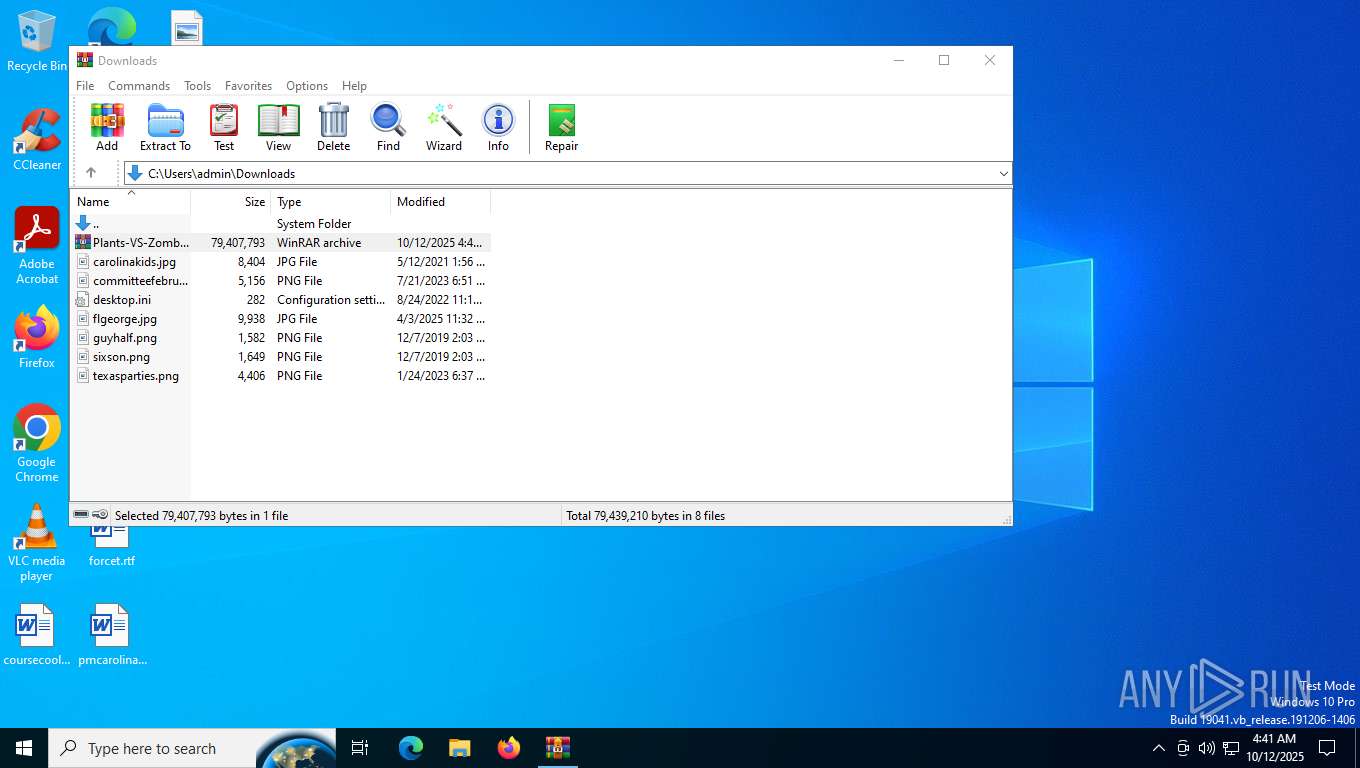Screen dimensions: 1360x768
Task: Select texasparties.png in file list
Action: [x=136, y=376]
